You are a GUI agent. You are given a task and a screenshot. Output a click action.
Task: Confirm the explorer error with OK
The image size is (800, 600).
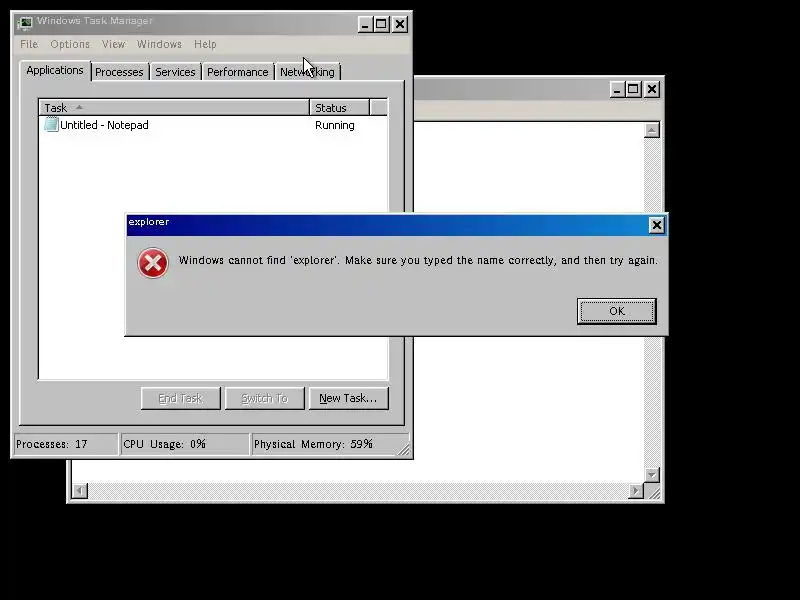pyautogui.click(x=617, y=311)
